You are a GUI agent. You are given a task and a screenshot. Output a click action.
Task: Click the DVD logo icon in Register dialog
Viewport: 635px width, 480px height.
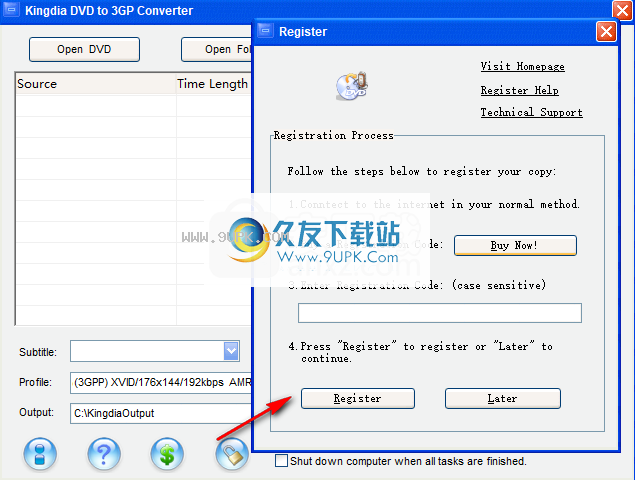click(352, 85)
